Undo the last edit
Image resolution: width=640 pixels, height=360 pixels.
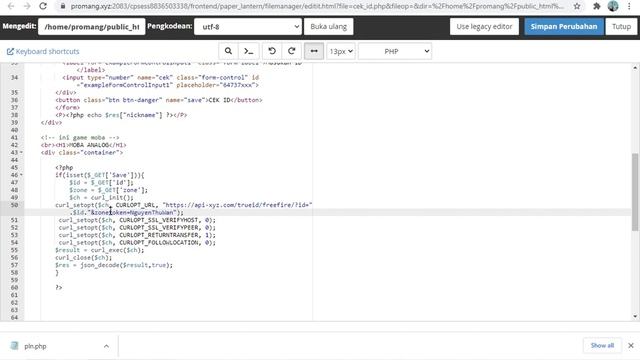[272, 51]
